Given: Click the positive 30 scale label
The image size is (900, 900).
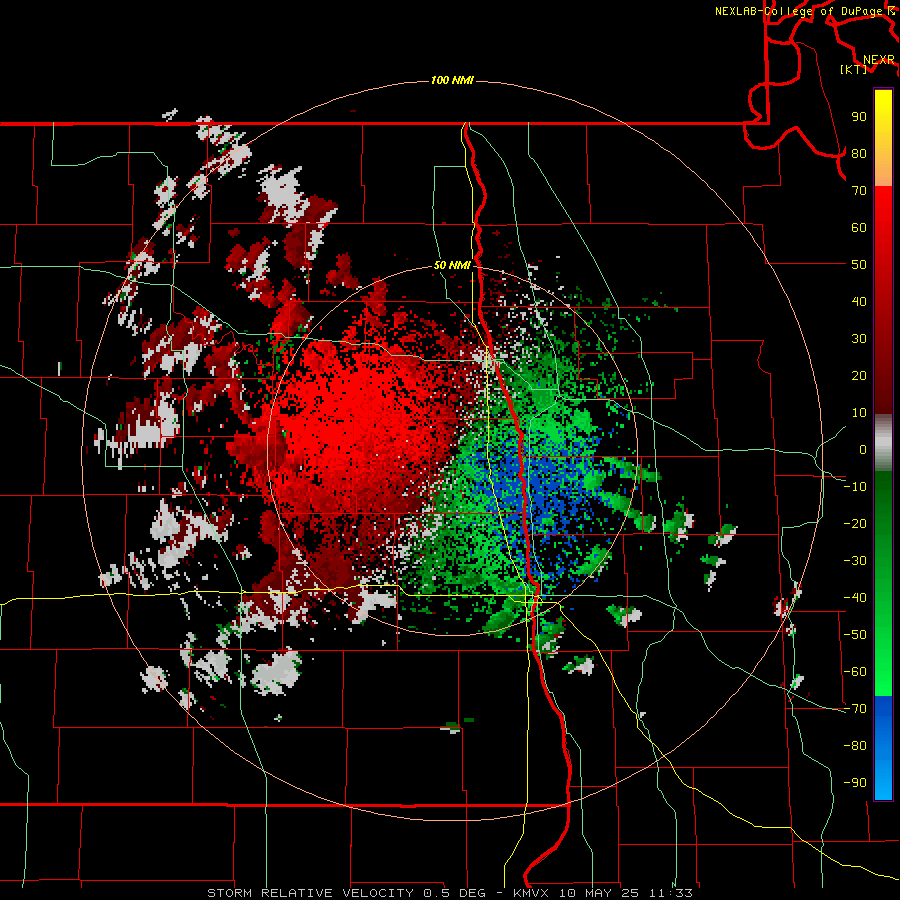Looking at the screenshot, I should pos(859,339).
